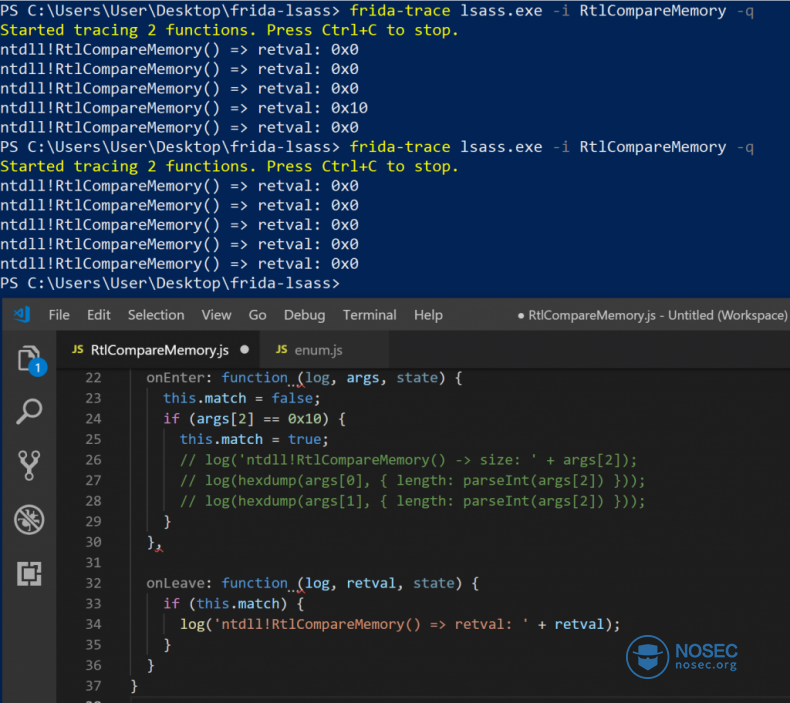Image resolution: width=790 pixels, height=703 pixels.
Task: Click 'retval' parameter in onLeave function
Action: point(371,584)
